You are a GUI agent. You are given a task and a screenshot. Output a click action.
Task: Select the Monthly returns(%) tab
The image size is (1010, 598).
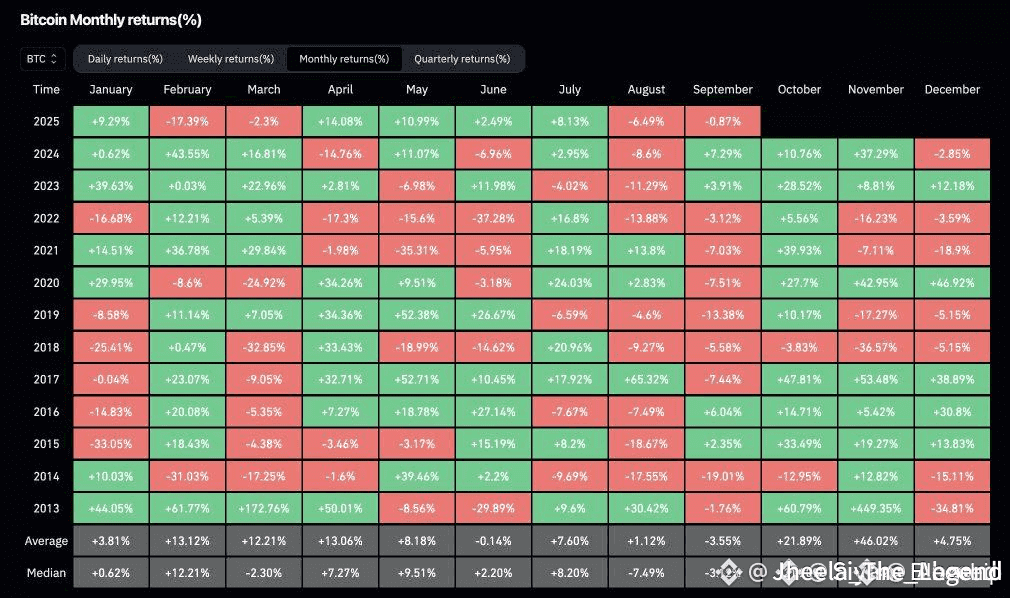[344, 59]
